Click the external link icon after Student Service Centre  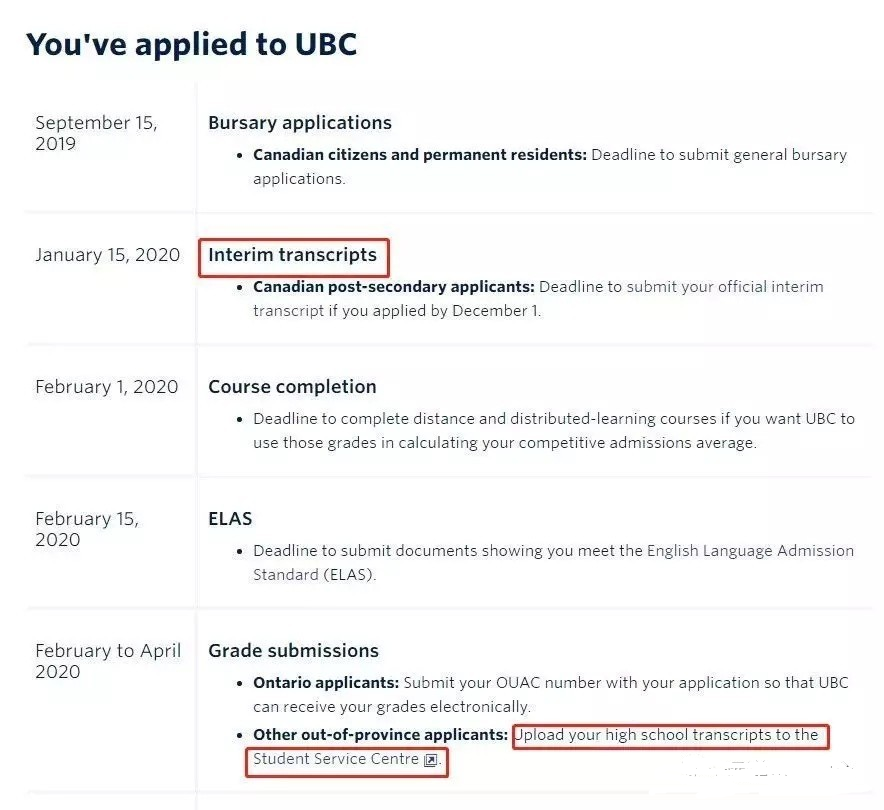430,760
